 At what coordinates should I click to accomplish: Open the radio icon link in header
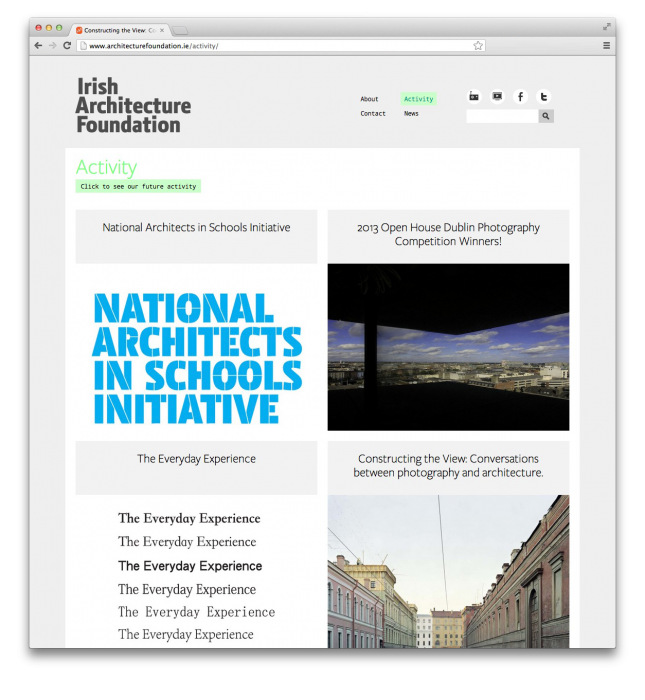(474, 97)
